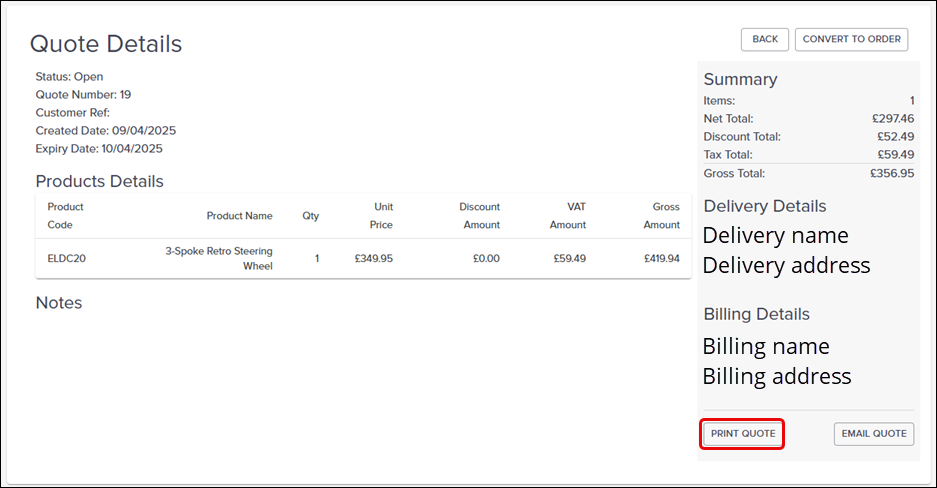Click the Billing name text

point(766,346)
